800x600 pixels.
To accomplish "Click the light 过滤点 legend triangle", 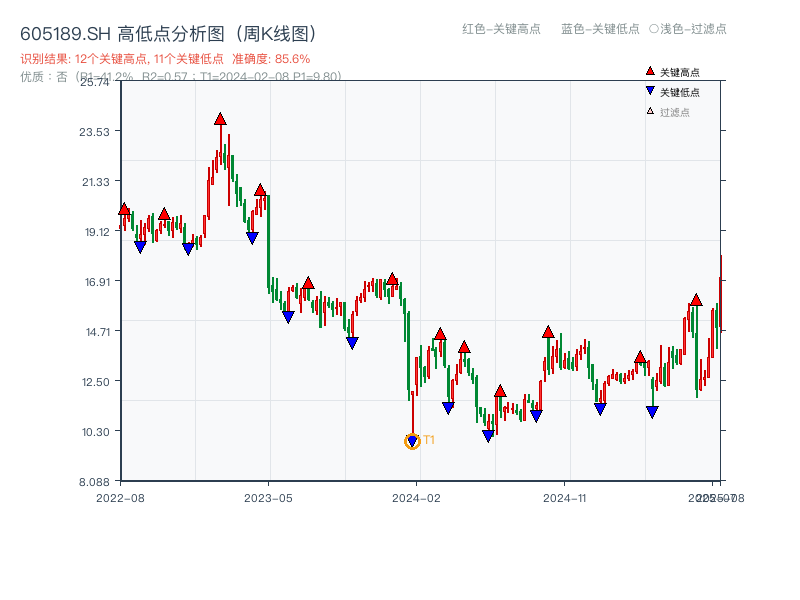I will click(x=650, y=111).
